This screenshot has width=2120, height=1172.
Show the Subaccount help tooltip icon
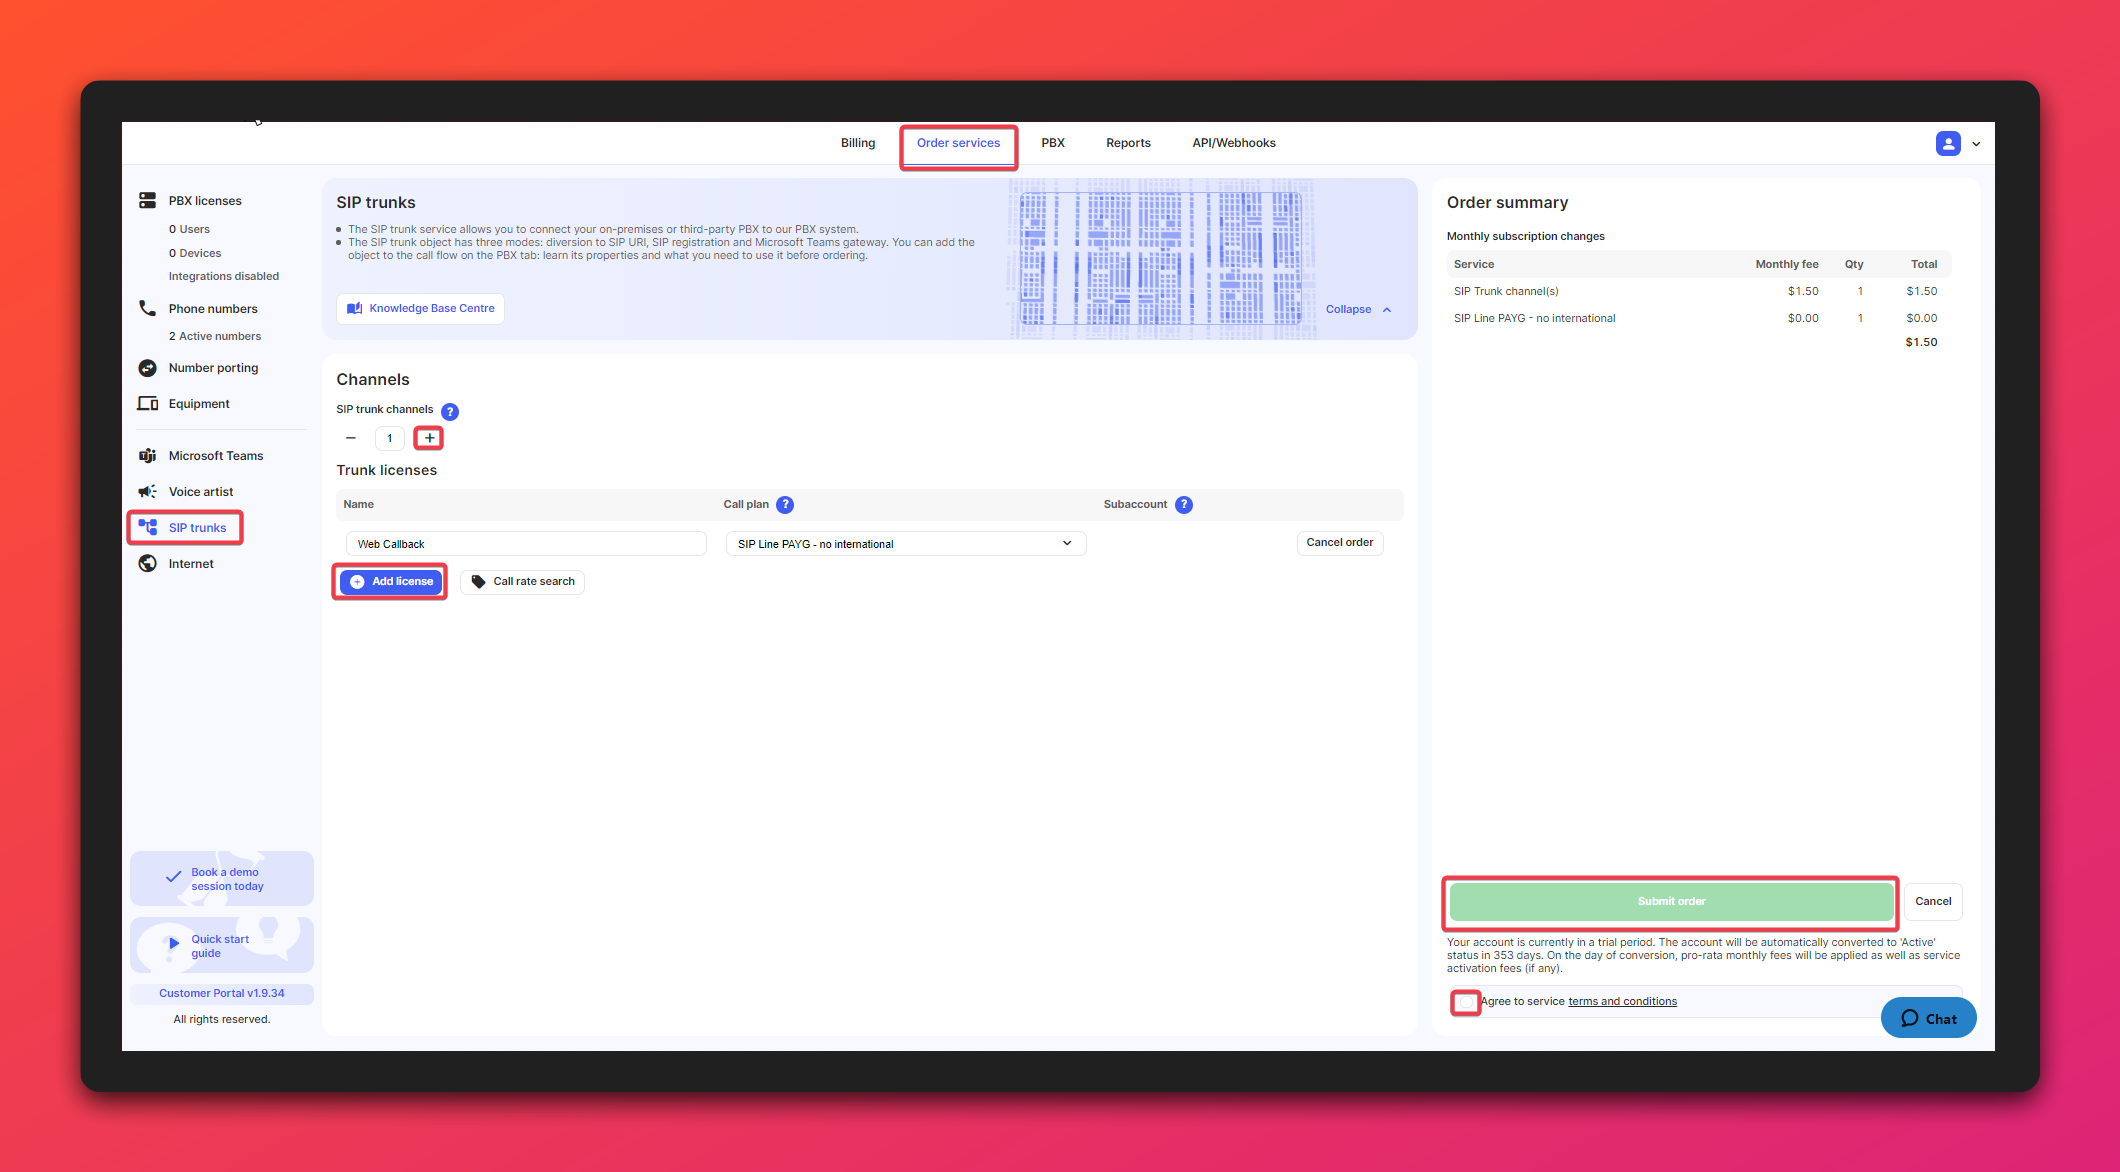pos(1184,505)
